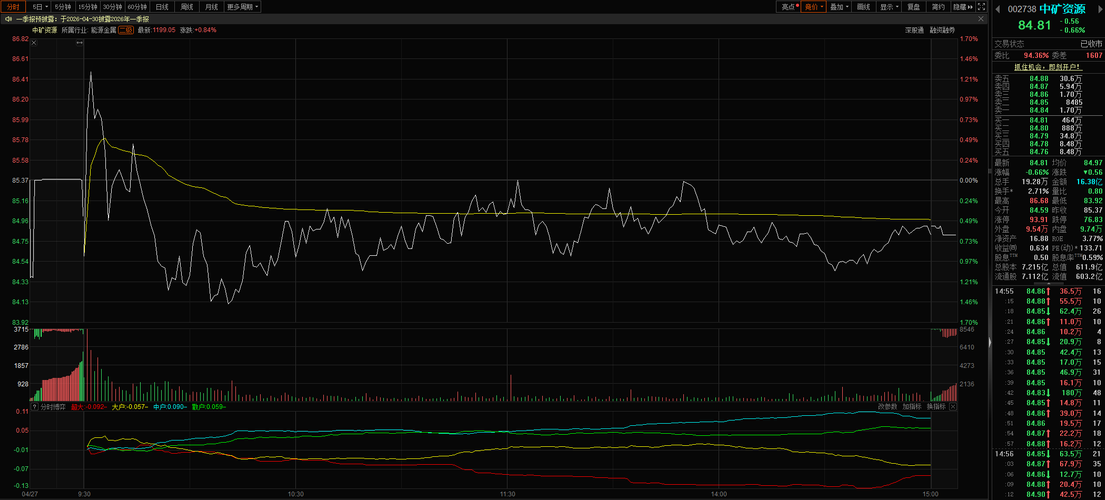
Task: Click 改参数 to modify indicator parameters
Action: coord(887,406)
